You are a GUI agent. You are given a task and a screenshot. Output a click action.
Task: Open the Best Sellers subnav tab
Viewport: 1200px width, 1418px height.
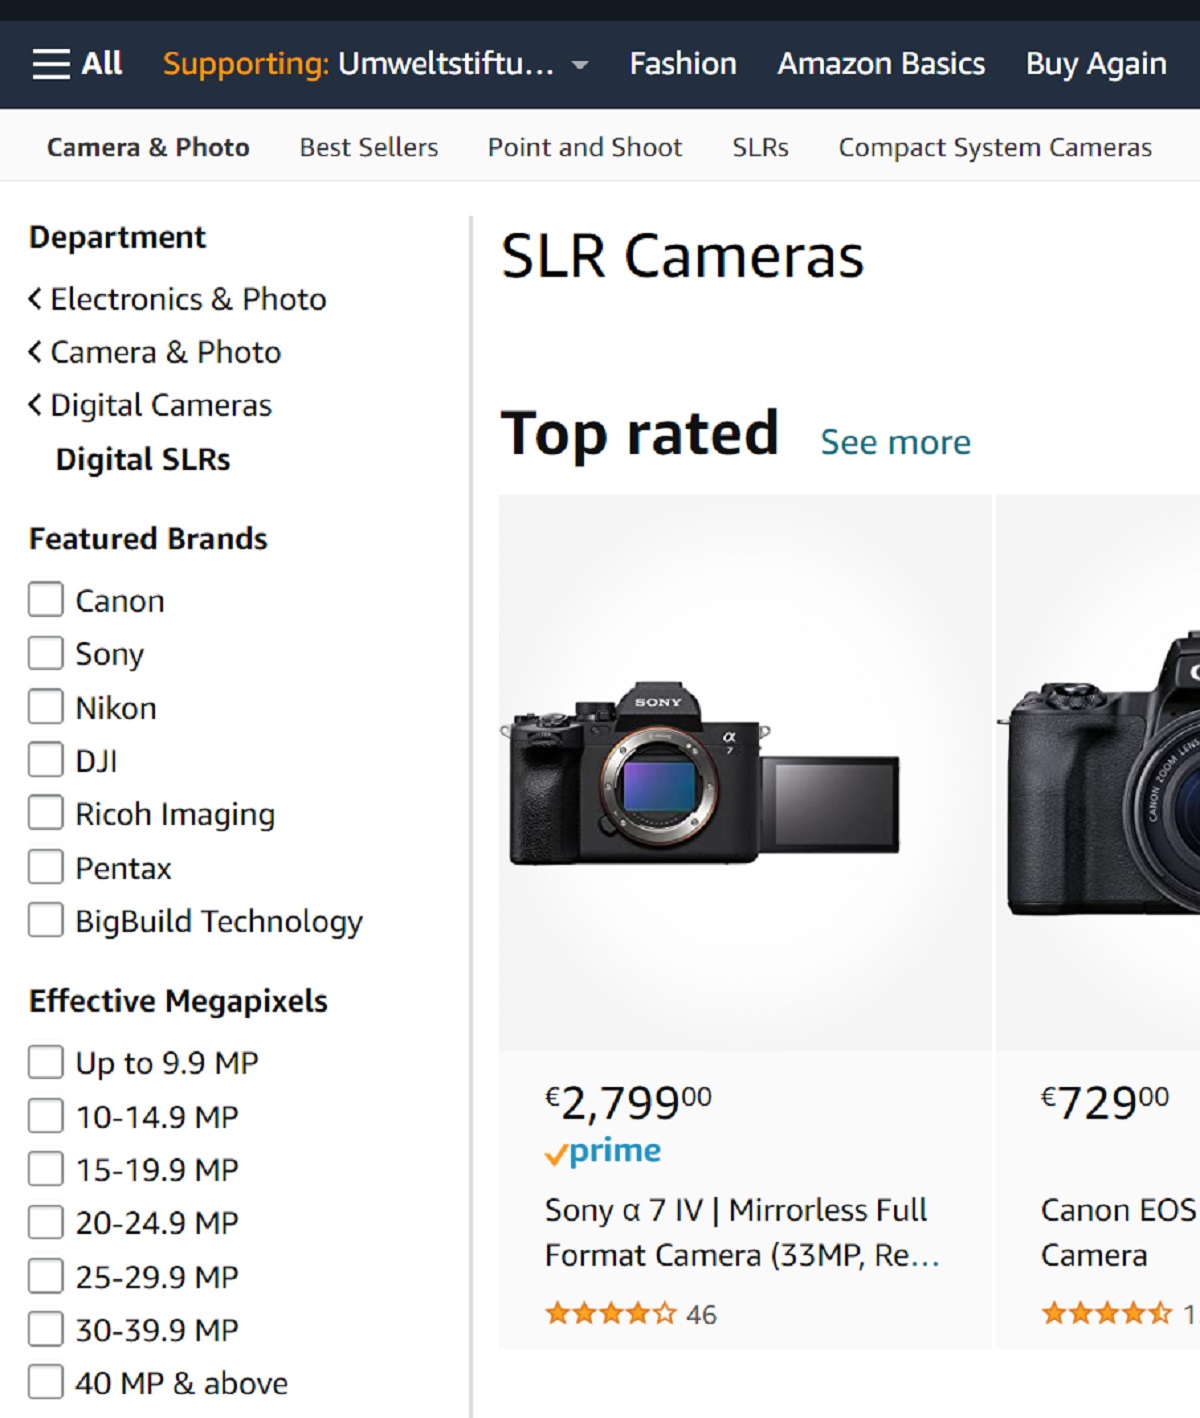369,147
